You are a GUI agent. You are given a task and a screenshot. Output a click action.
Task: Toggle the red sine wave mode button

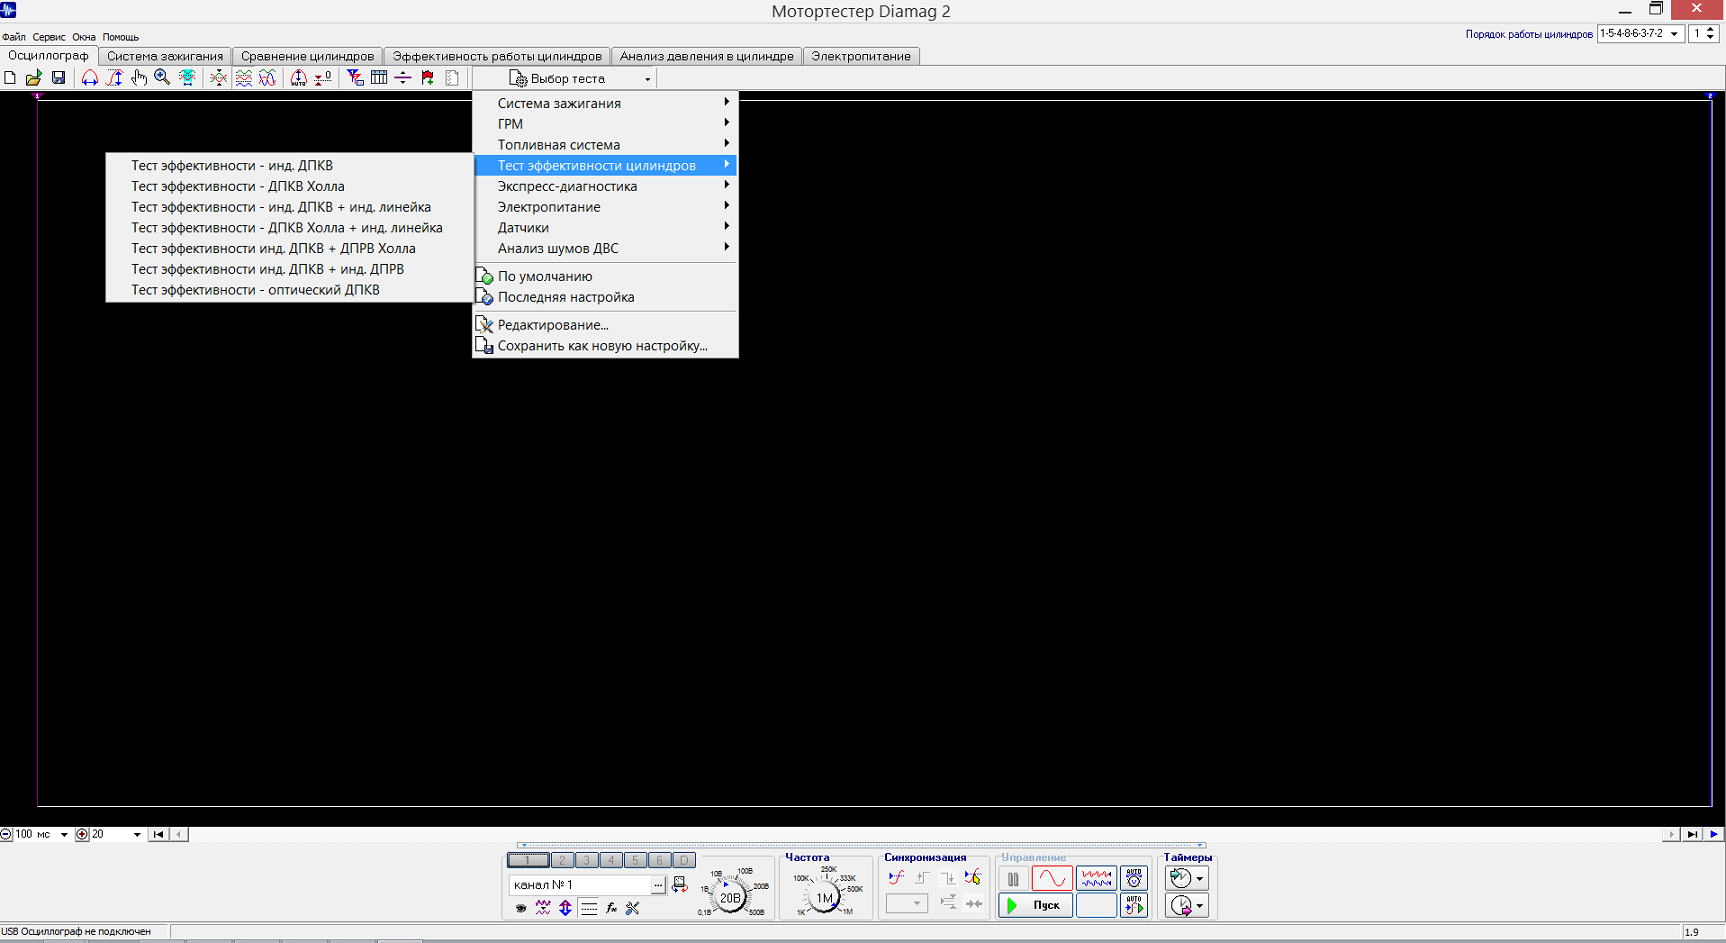click(x=1051, y=879)
